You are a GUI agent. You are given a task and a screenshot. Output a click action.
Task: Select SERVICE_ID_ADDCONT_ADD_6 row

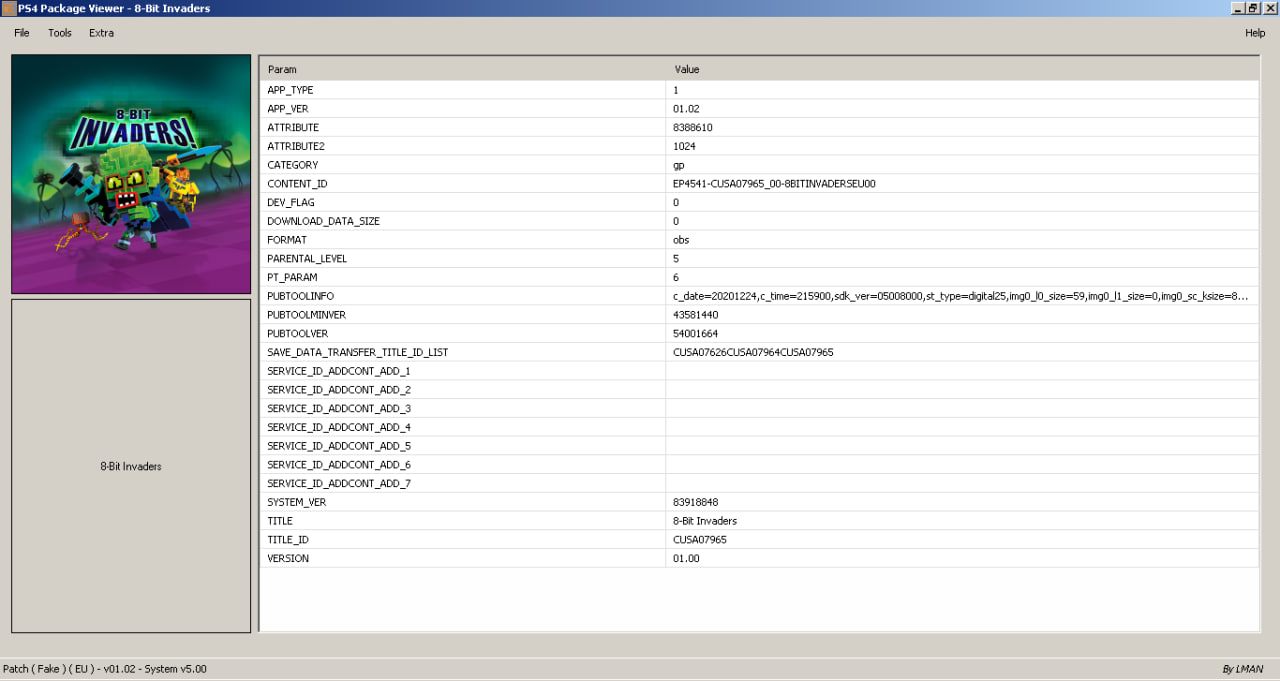click(x=759, y=465)
